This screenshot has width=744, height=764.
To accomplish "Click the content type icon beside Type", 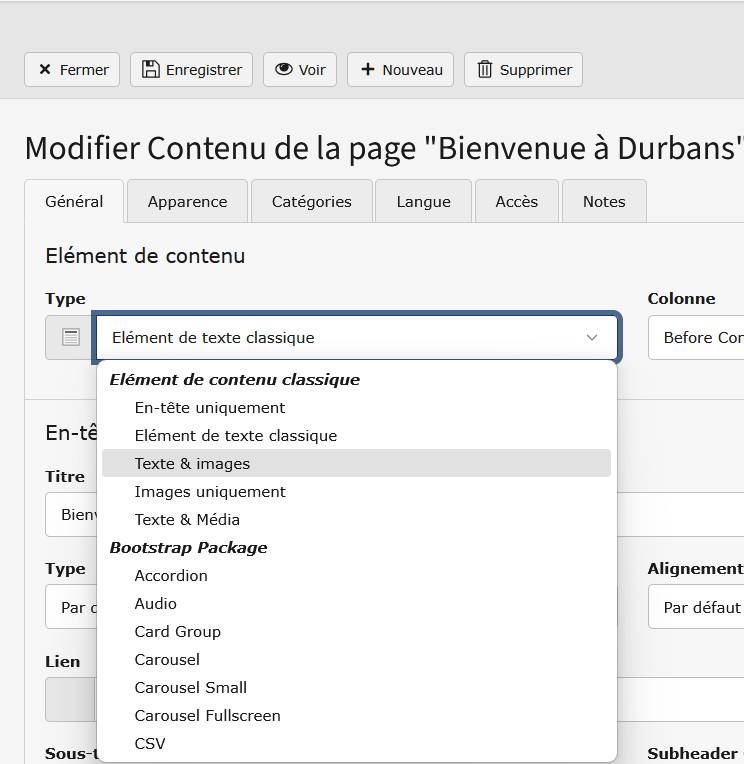I will click(x=70, y=338).
